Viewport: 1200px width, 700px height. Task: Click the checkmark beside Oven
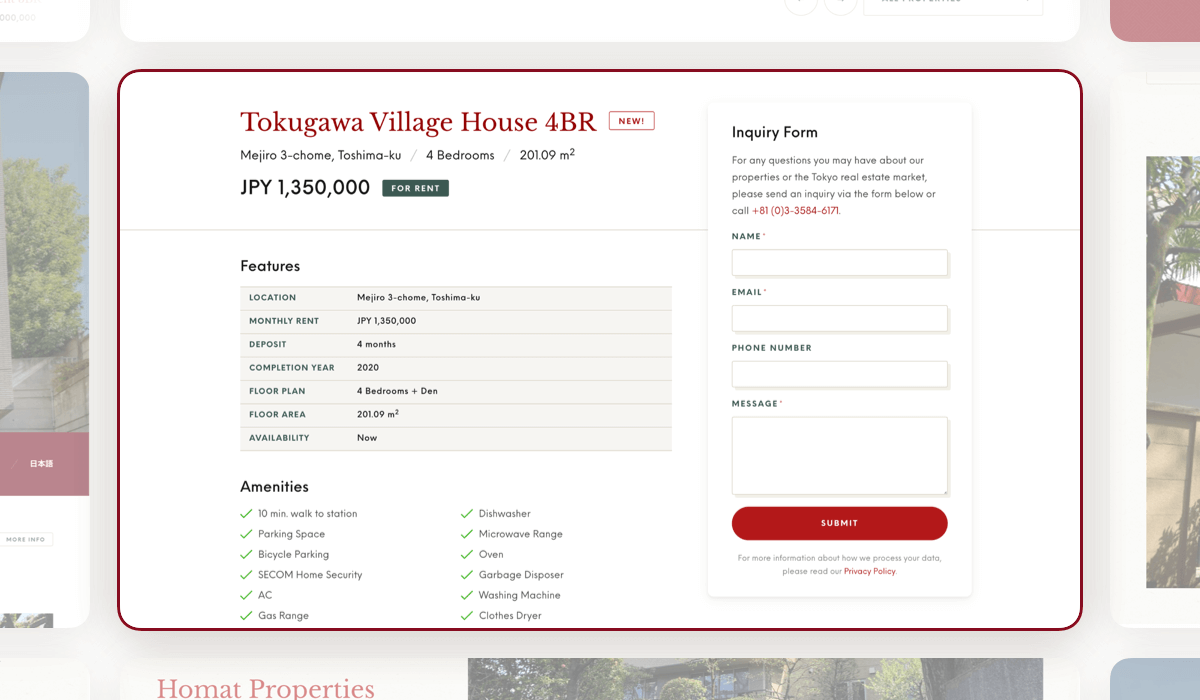click(x=466, y=554)
